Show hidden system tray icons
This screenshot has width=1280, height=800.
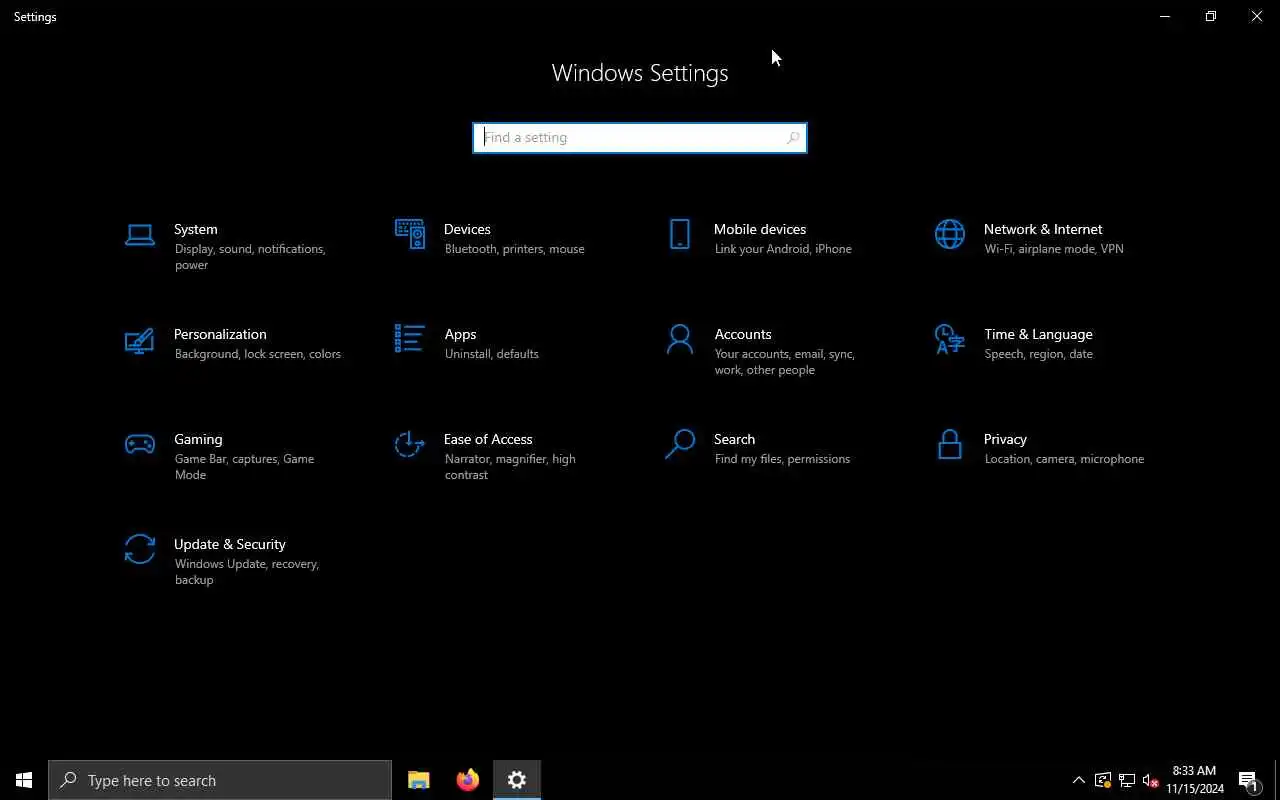[1078, 780]
